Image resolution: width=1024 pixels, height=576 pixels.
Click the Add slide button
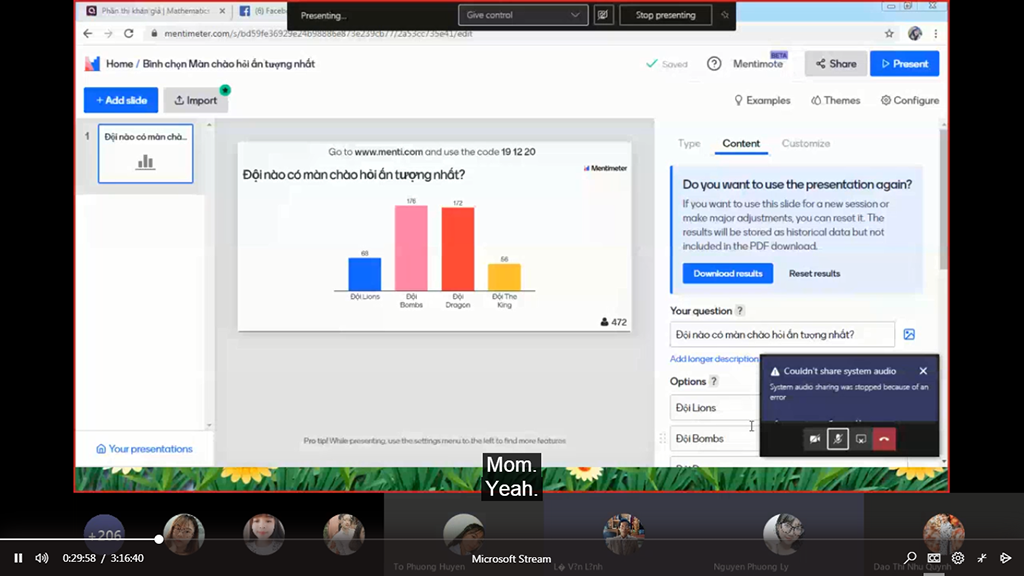[x=121, y=101]
